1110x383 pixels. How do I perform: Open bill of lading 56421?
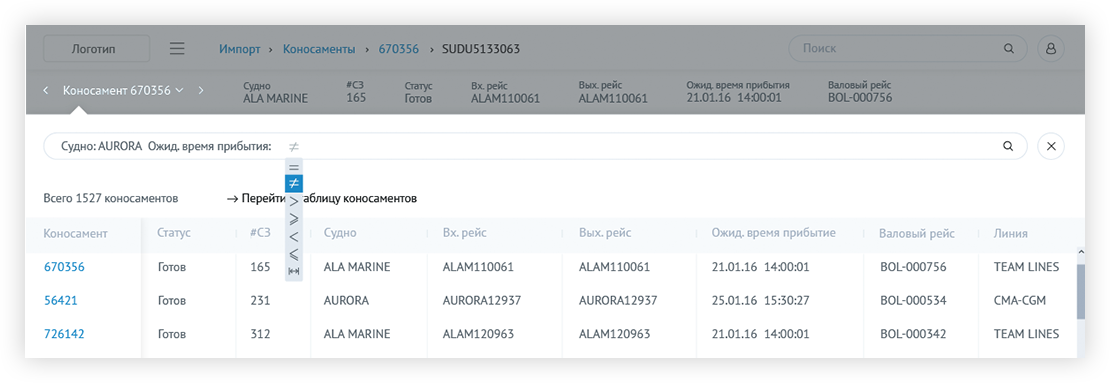(61, 300)
